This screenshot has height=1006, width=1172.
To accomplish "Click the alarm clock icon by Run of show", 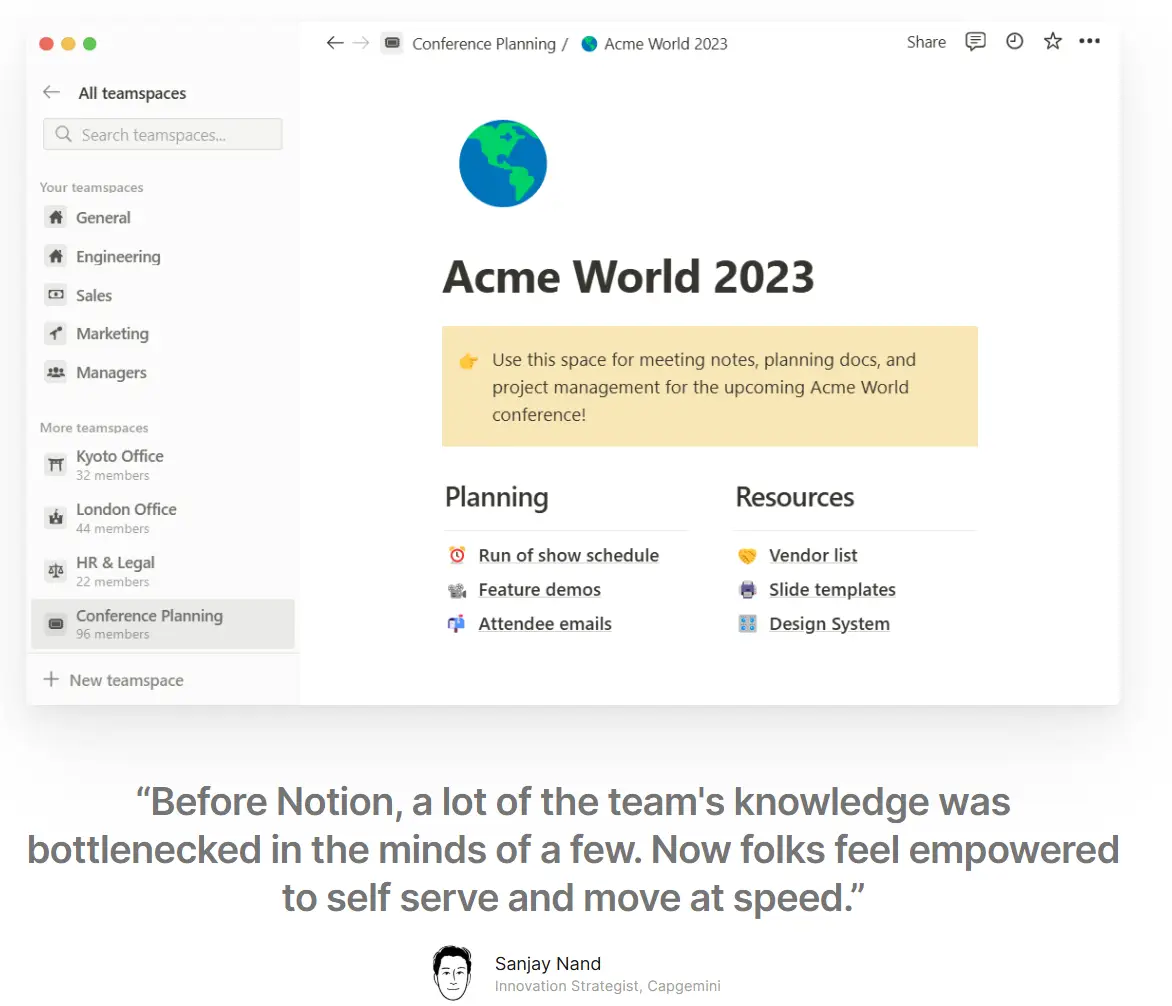I will click(457, 555).
